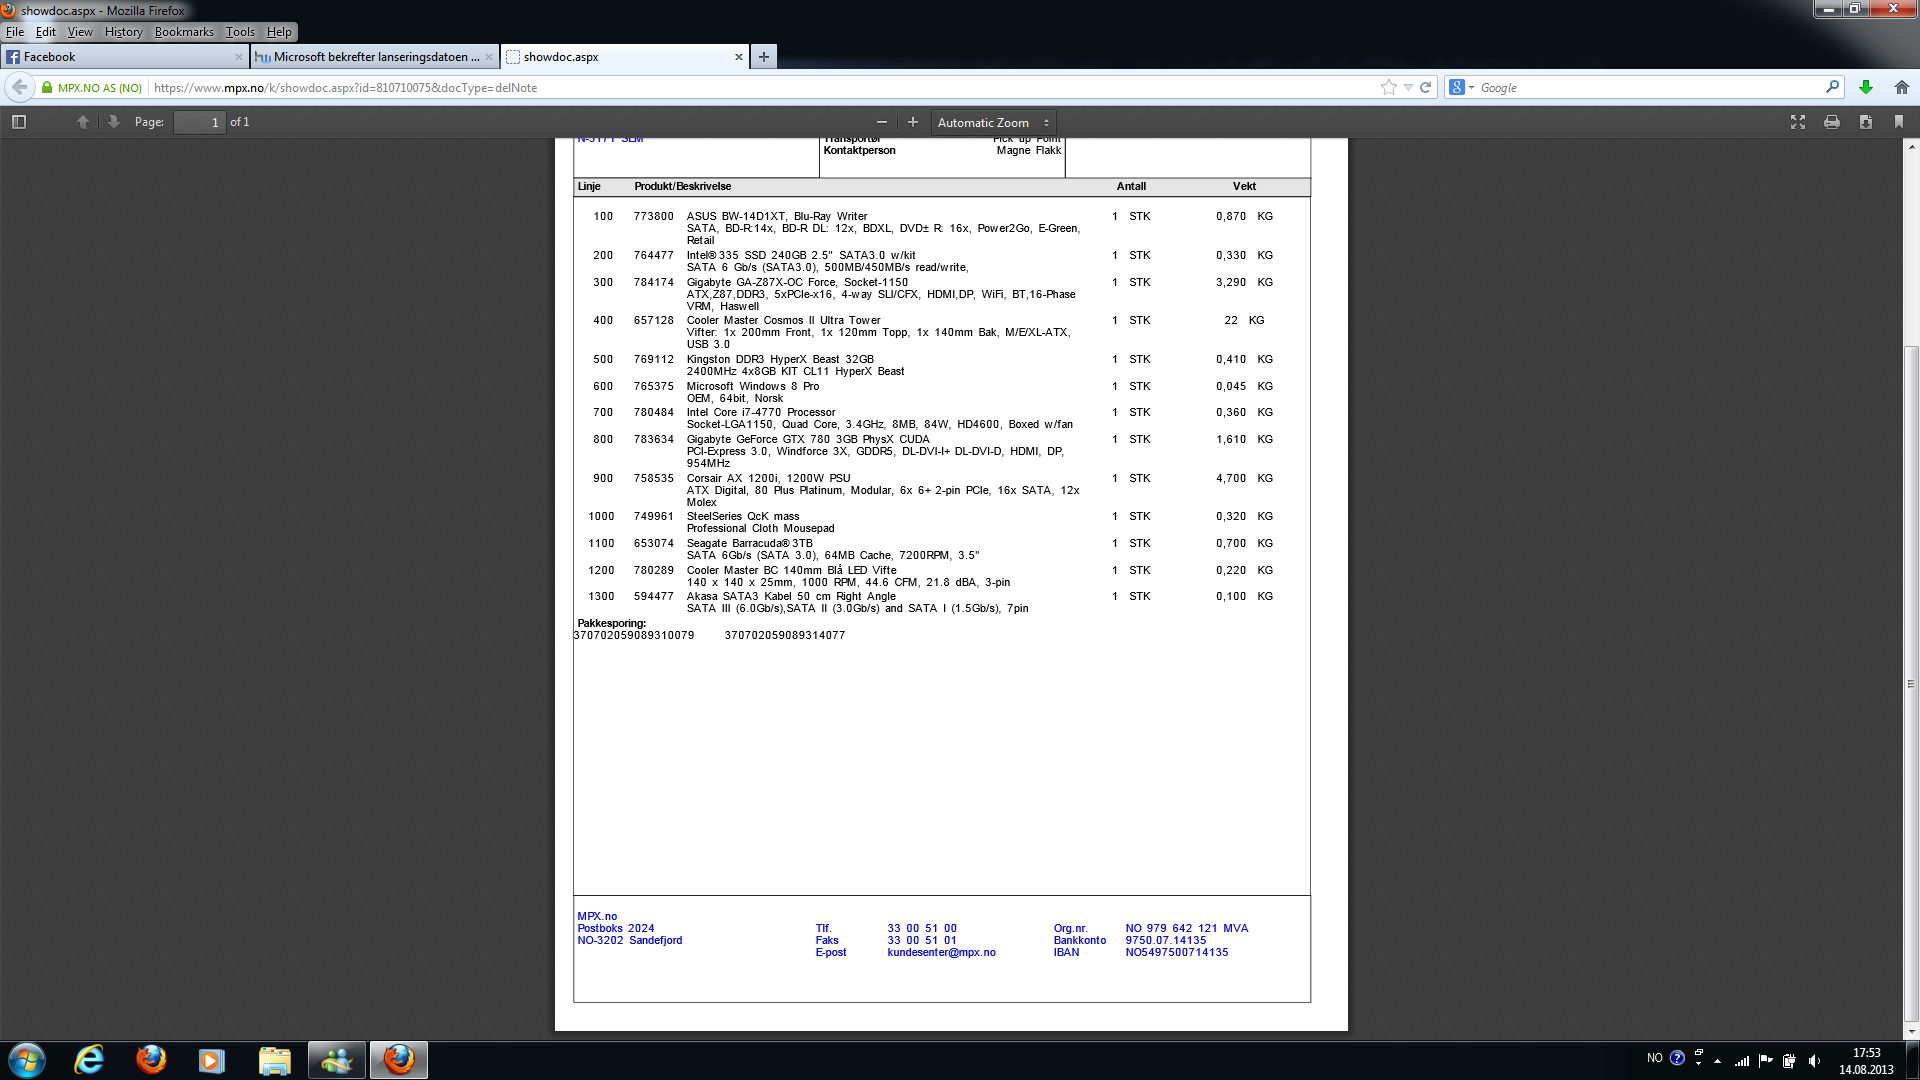
Task: Click the scrollbar up arrow
Action: [1911, 147]
